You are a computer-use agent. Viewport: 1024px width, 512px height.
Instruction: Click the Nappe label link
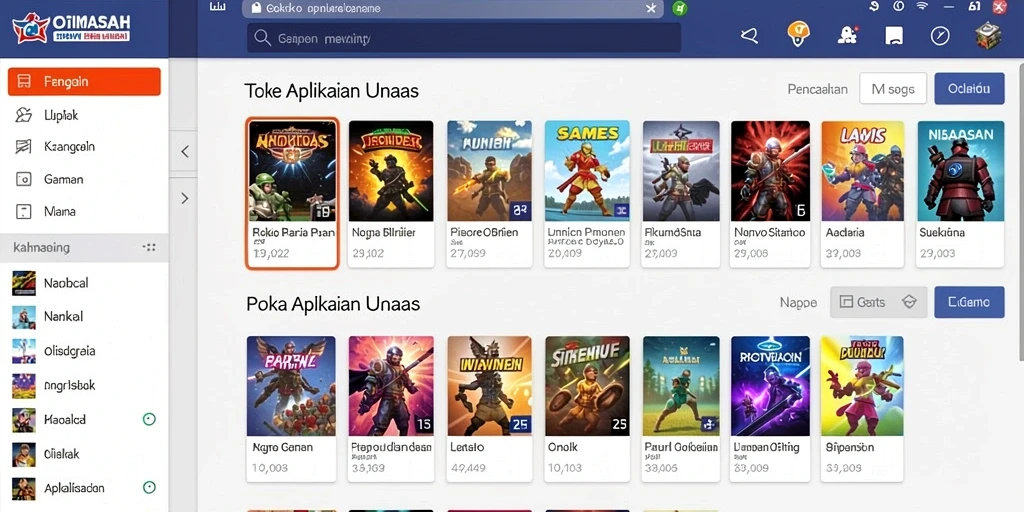tap(798, 302)
